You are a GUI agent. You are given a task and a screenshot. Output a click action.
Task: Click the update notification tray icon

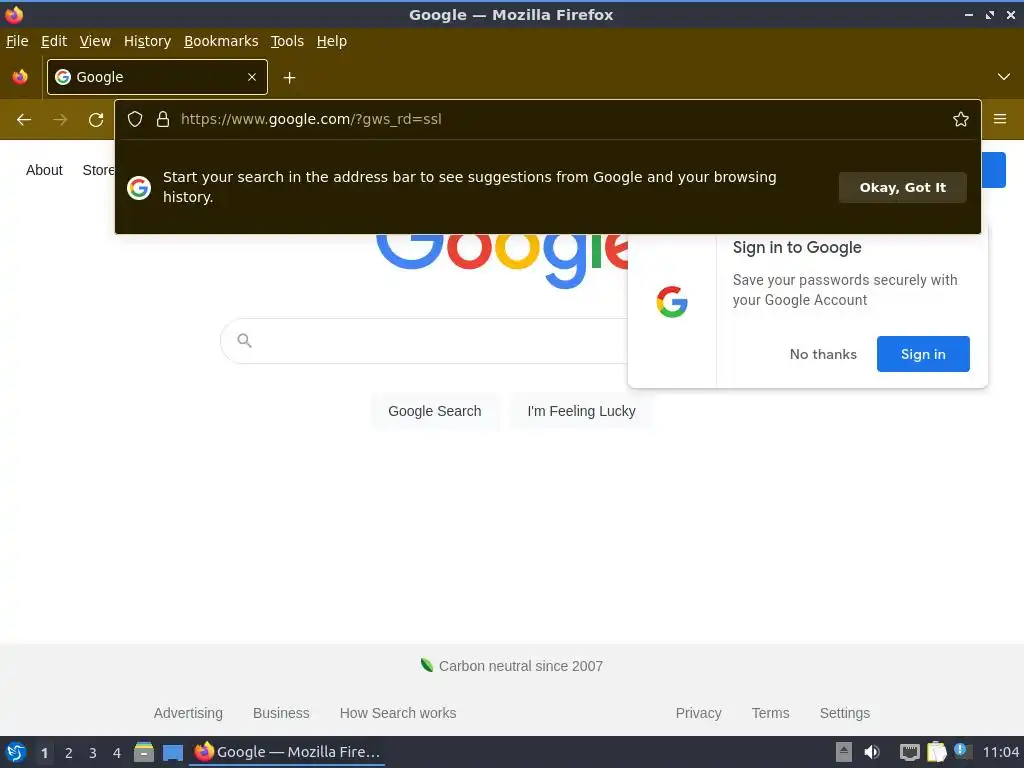[x=962, y=750]
